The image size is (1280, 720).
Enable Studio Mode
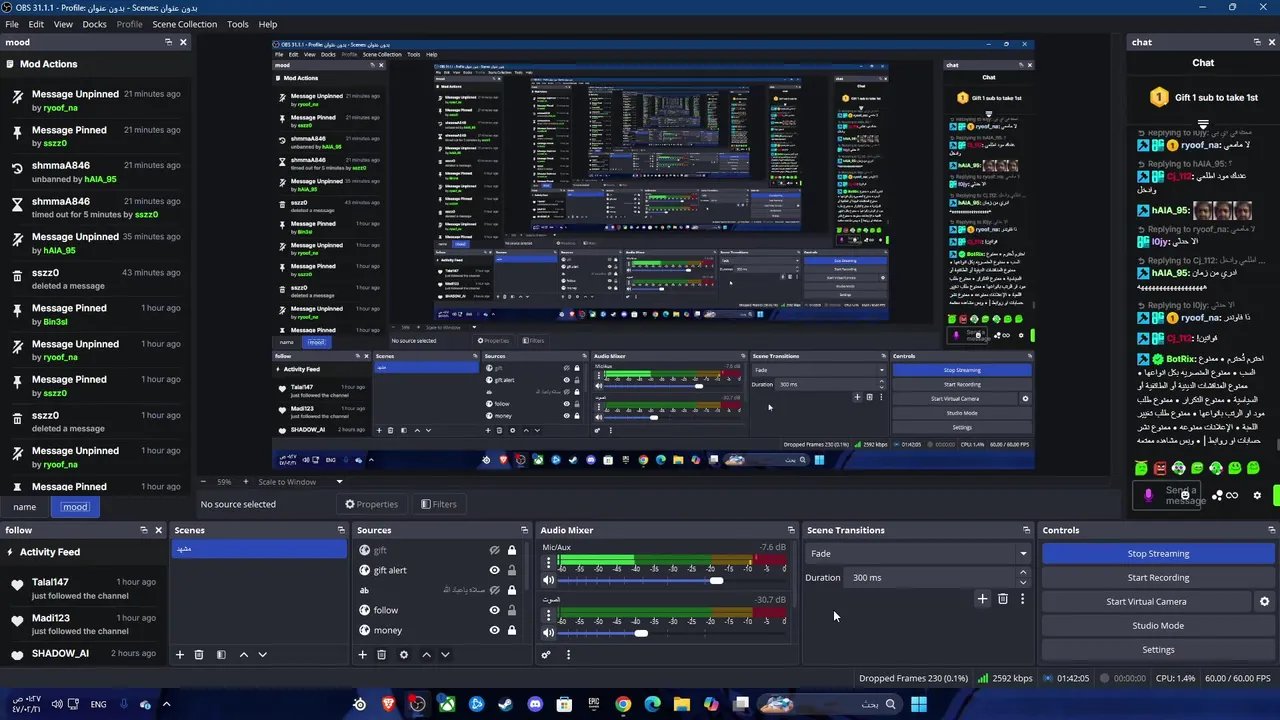tap(1158, 626)
